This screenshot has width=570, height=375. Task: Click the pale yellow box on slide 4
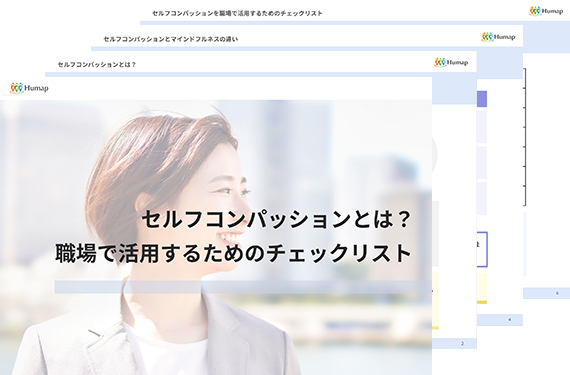pyautogui.click(x=482, y=287)
